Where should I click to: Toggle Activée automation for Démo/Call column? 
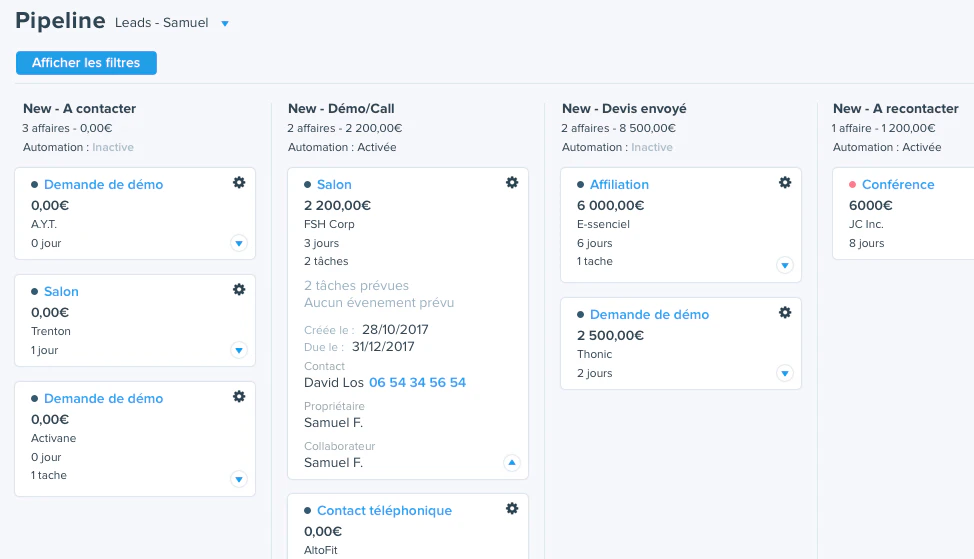pyautogui.click(x=376, y=147)
